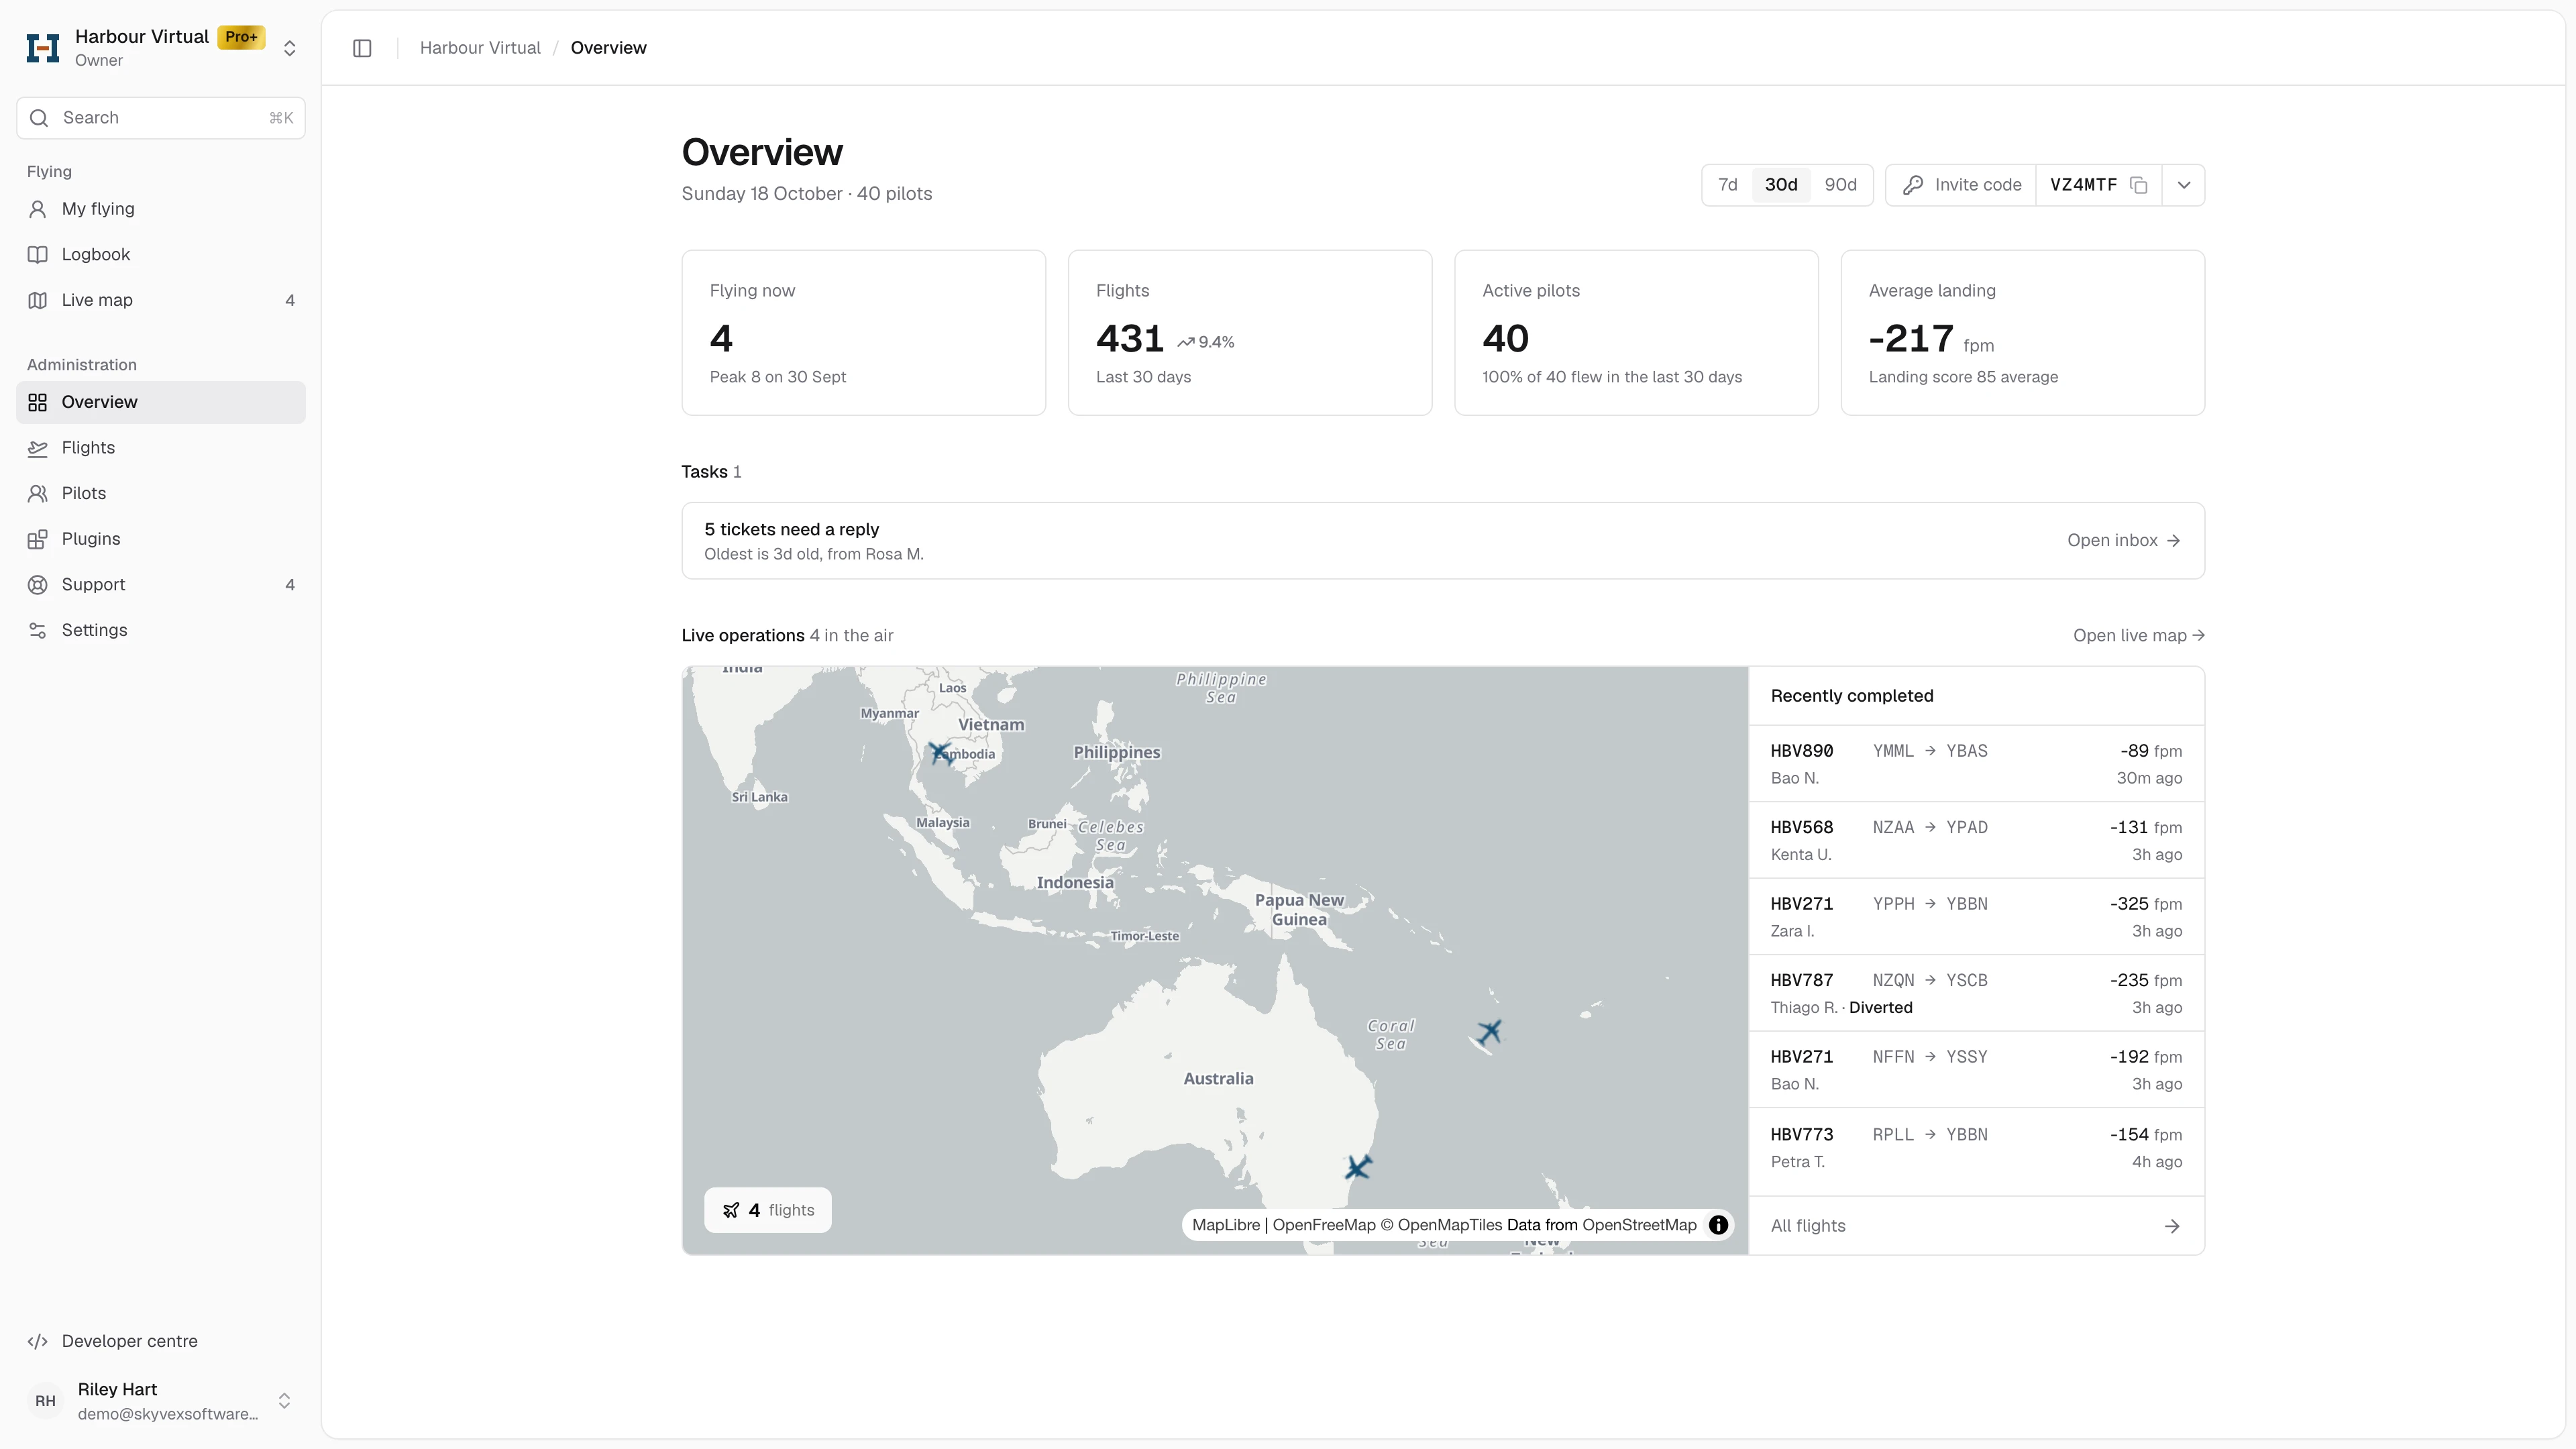Click the RH user avatar

[45, 1401]
